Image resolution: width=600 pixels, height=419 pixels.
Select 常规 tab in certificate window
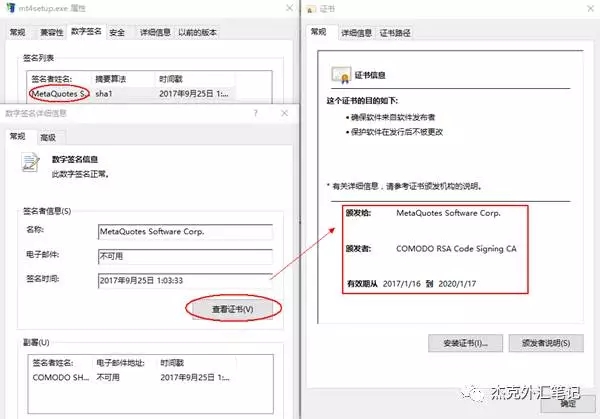pos(318,31)
